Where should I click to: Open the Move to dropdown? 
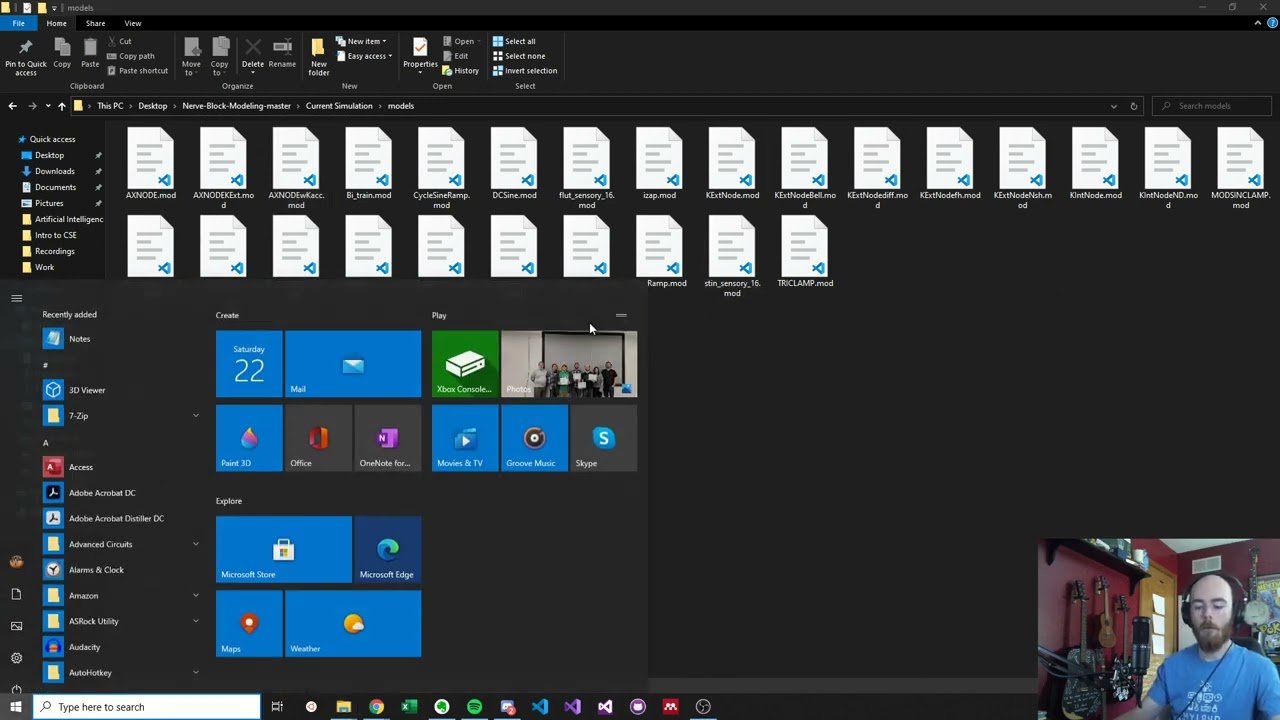pyautogui.click(x=191, y=57)
